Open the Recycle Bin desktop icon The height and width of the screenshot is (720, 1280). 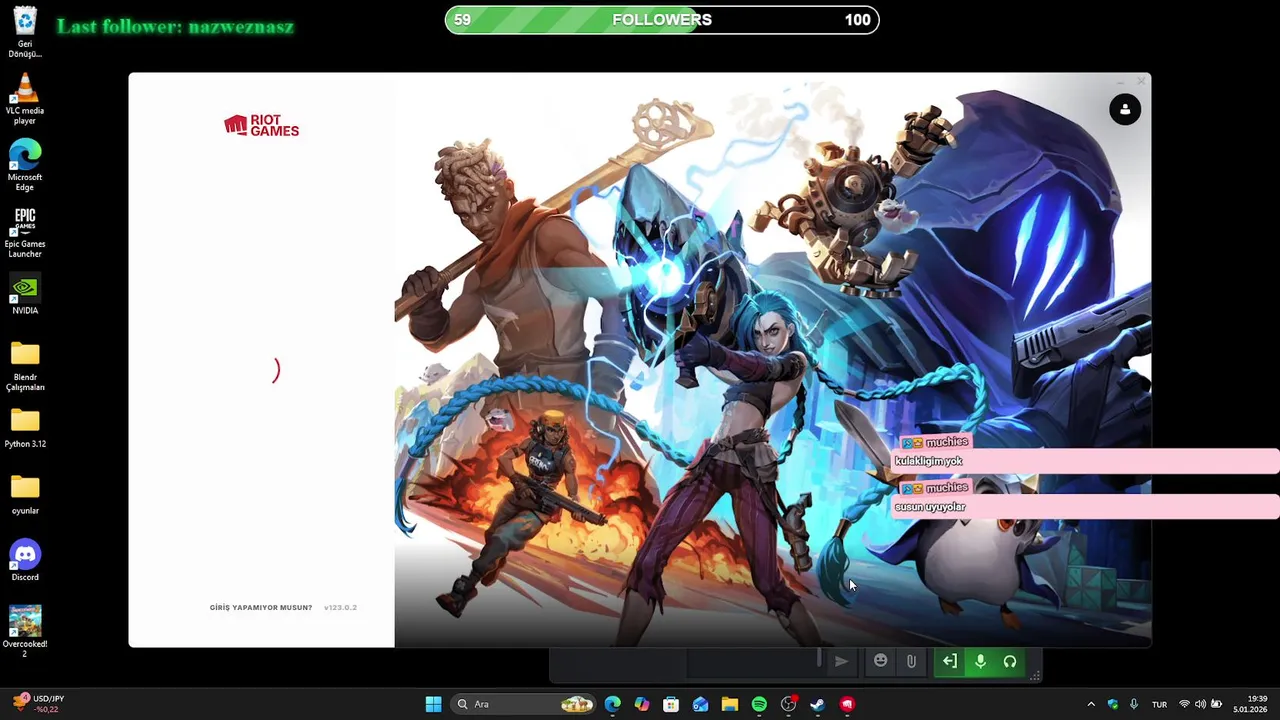coord(25,32)
